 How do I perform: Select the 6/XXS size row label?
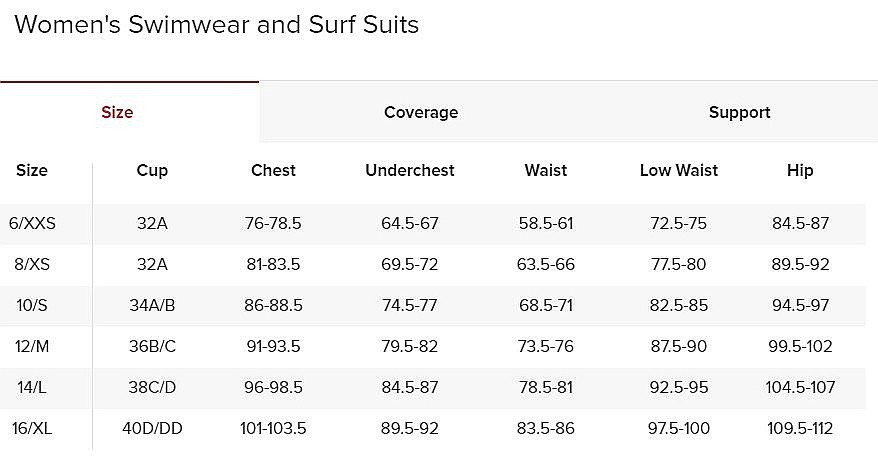(x=32, y=223)
